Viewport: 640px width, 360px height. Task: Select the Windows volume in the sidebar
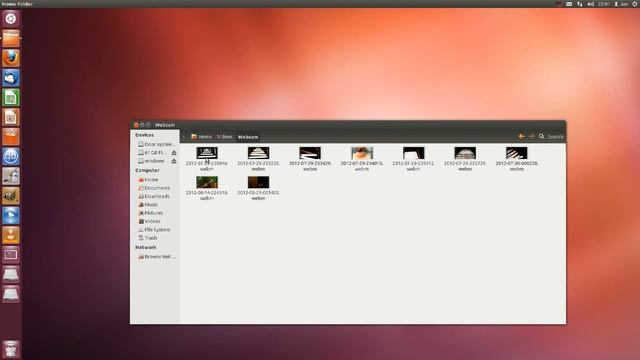tap(152, 161)
